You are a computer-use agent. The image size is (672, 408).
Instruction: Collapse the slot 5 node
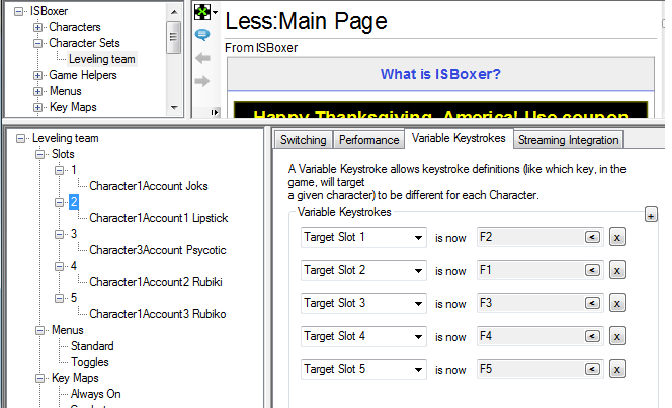(x=60, y=298)
